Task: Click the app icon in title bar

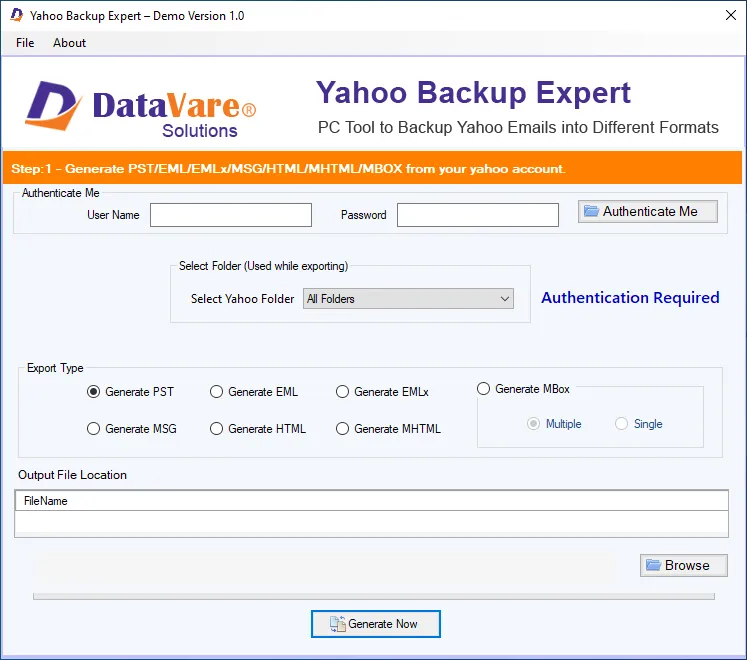Action: tap(17, 15)
